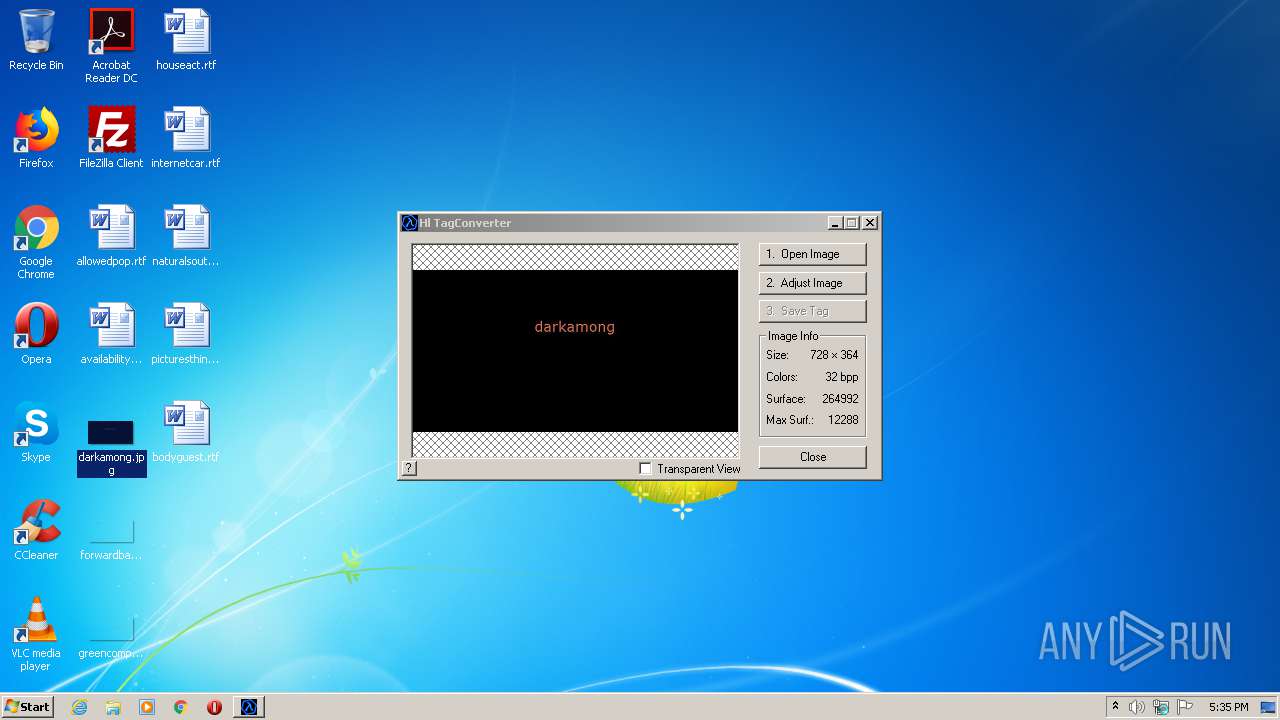The image size is (1280, 720).
Task: Open Windows Explorer from the taskbar
Action: tap(113, 707)
